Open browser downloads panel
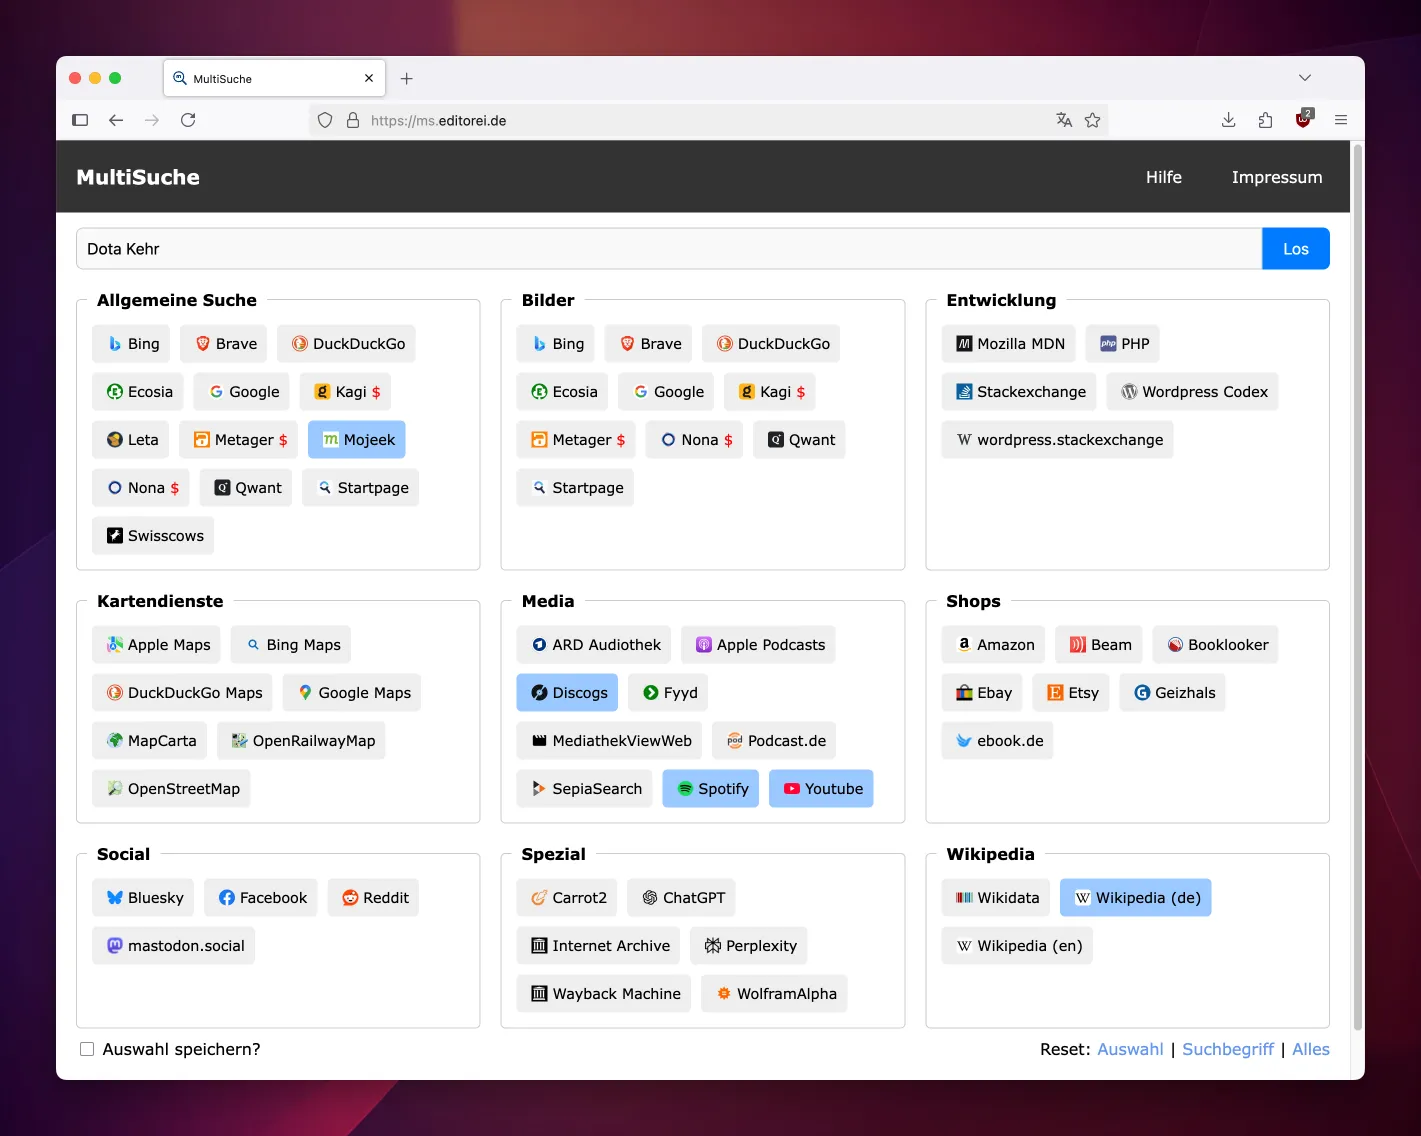 click(x=1228, y=120)
